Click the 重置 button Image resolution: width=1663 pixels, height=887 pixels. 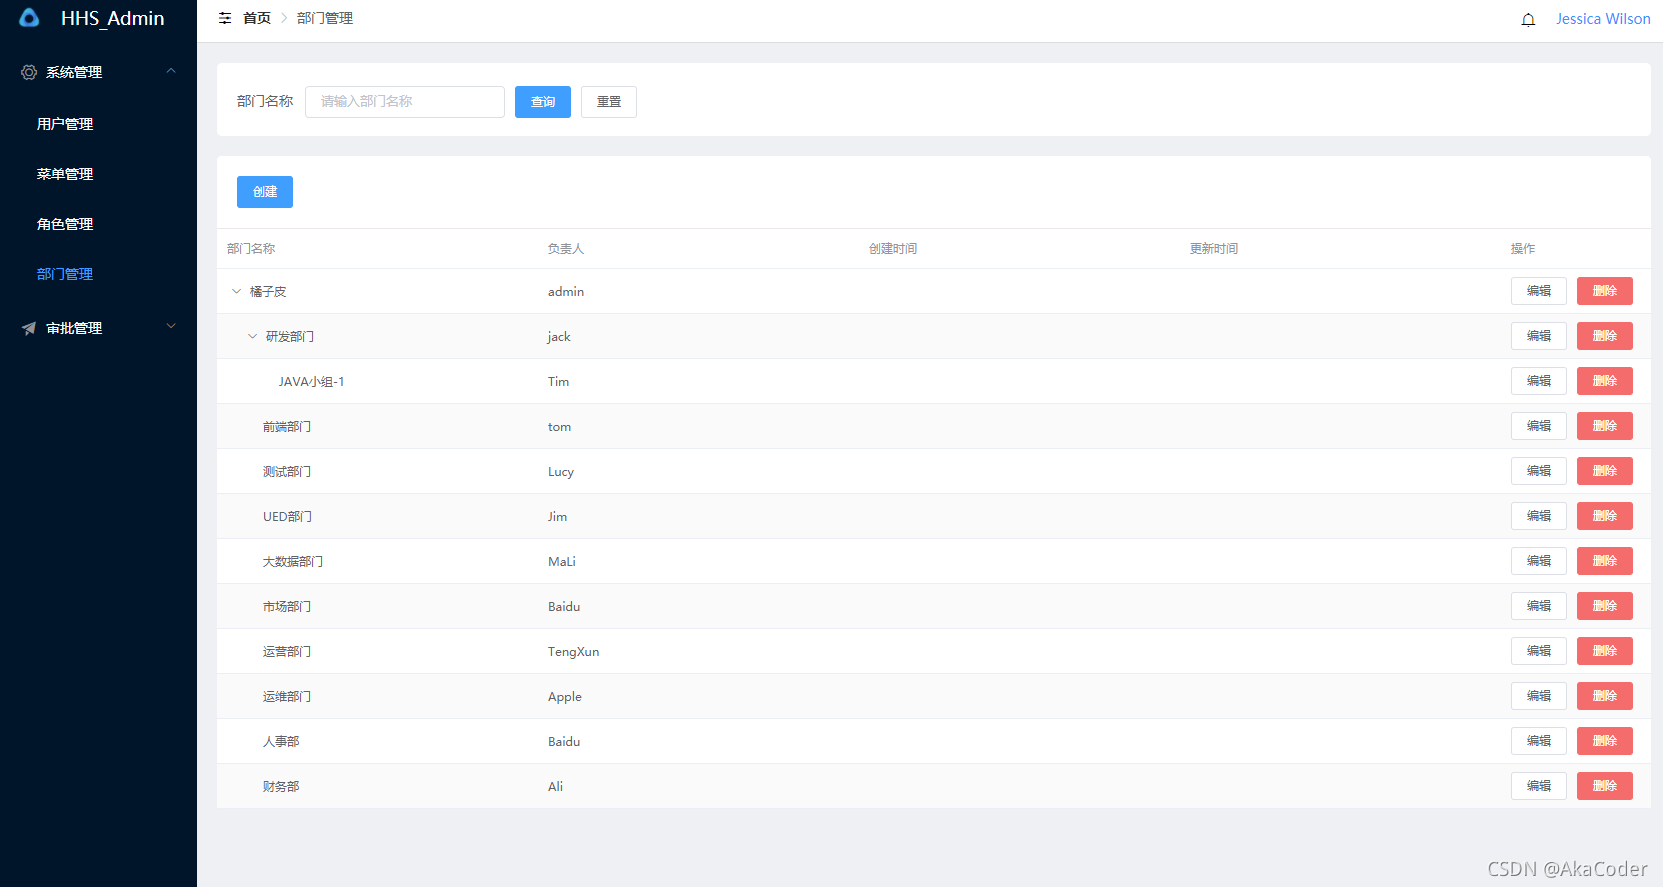tap(609, 102)
